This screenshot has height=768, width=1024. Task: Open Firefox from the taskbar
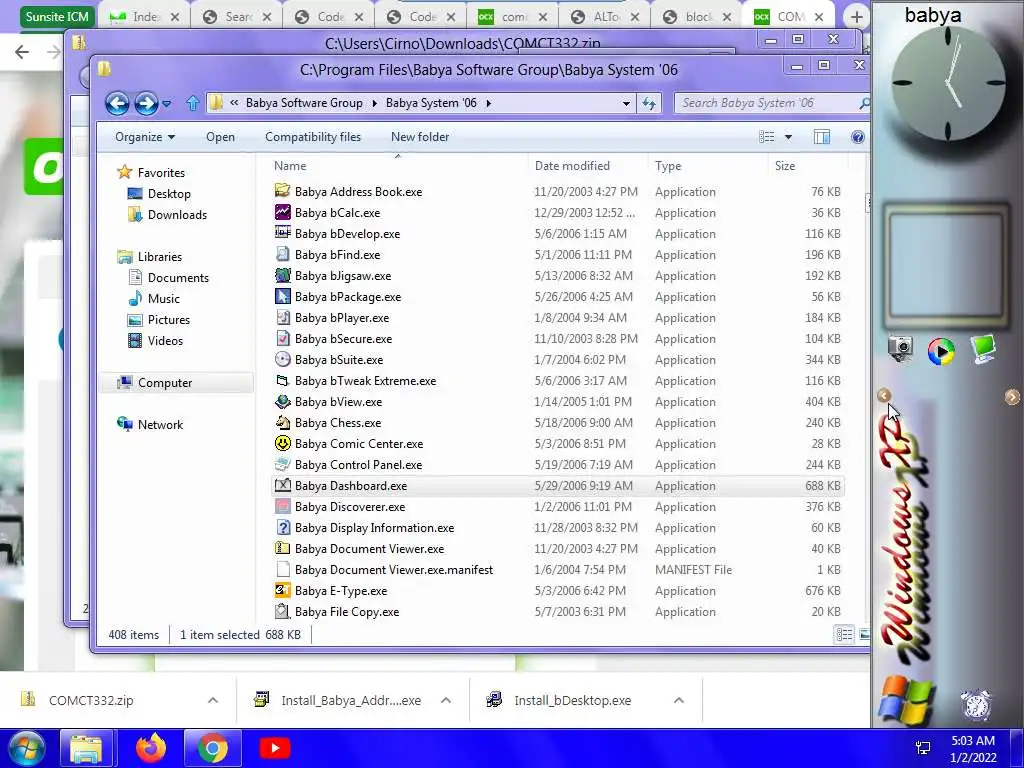tap(150, 748)
